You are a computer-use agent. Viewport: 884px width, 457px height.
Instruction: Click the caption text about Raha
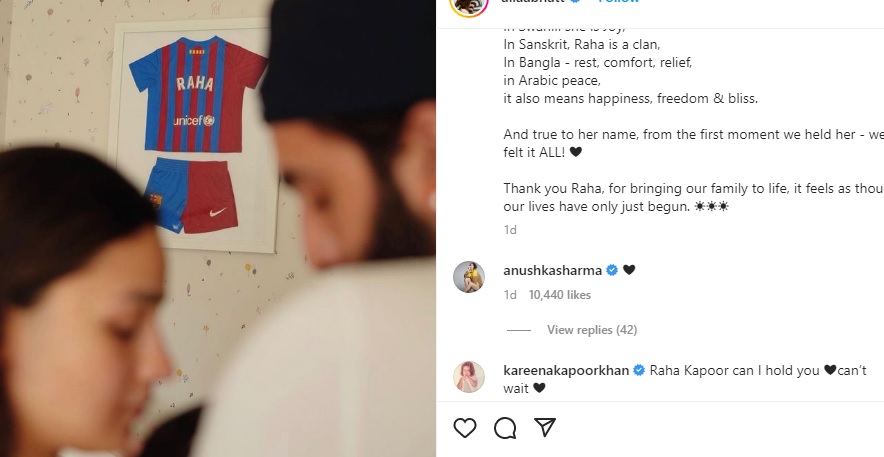point(693,117)
